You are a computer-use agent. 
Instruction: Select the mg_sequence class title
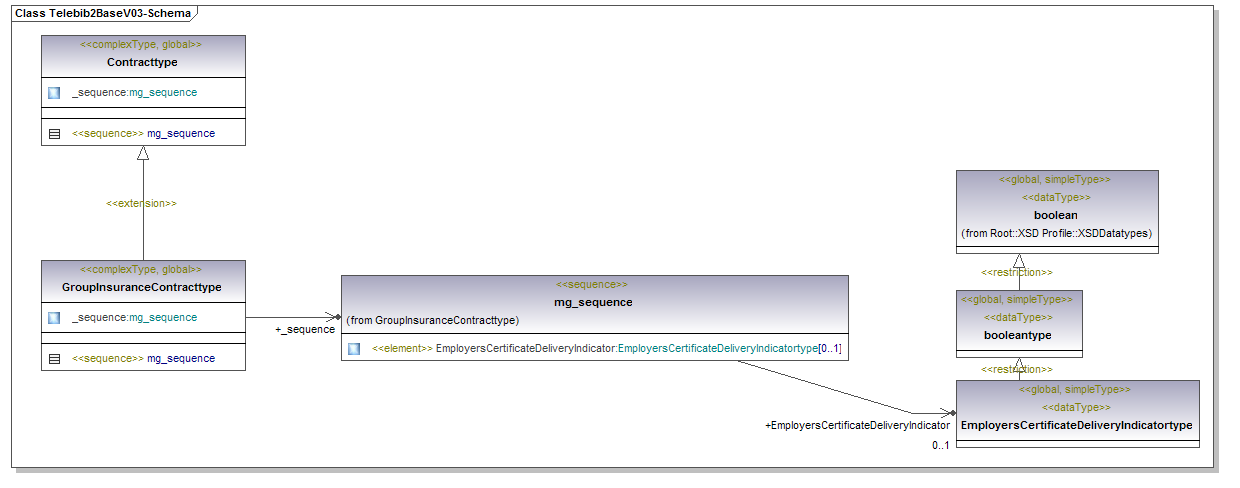[593, 302]
